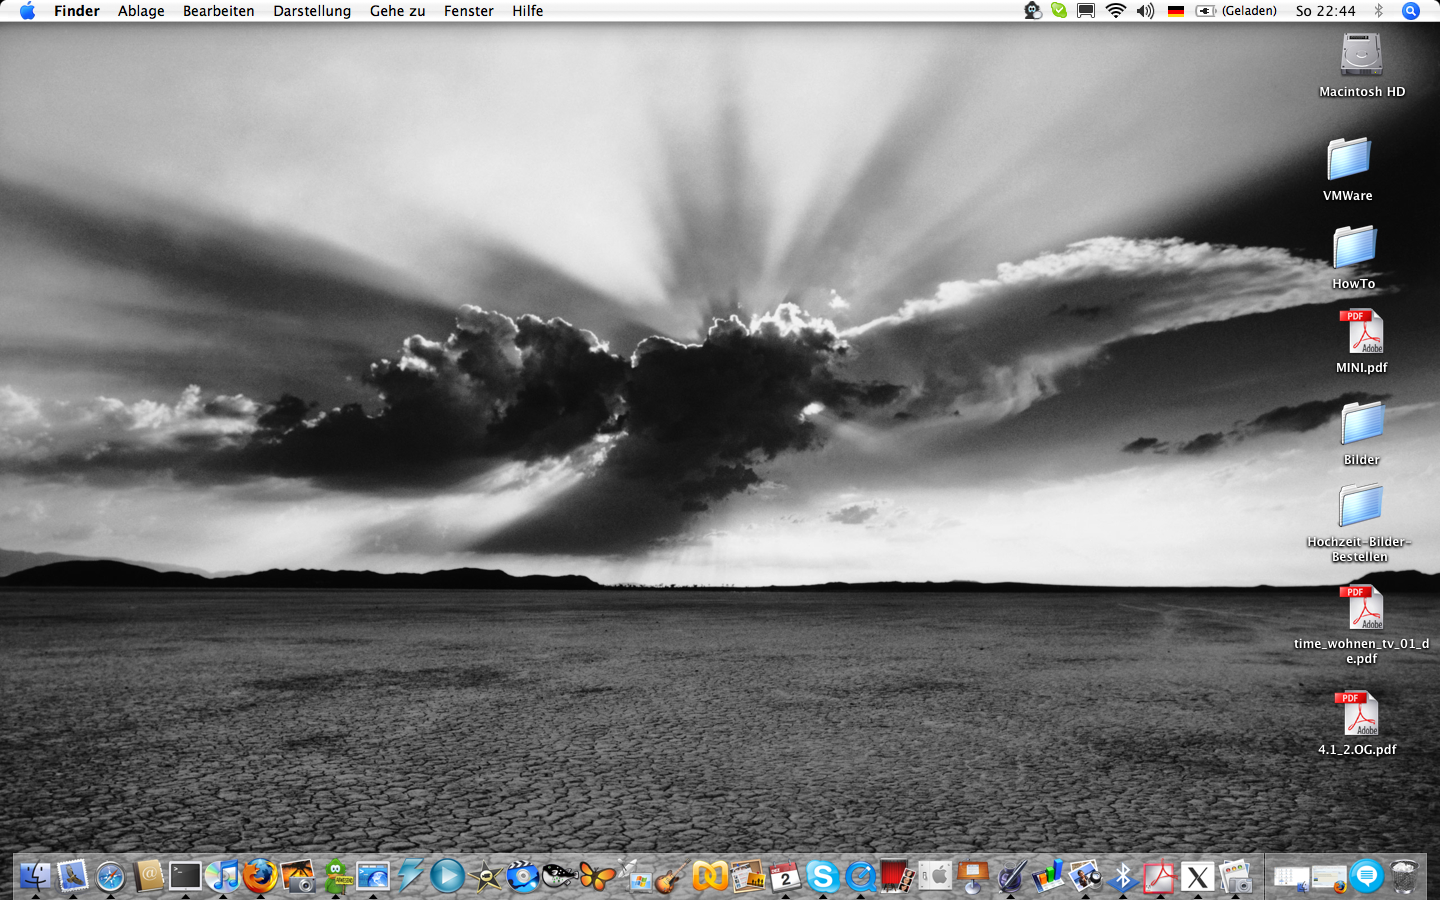Viewport: 1440px width, 900px height.
Task: Launch Adobe Acrobat Reader in dock
Action: click(1160, 877)
